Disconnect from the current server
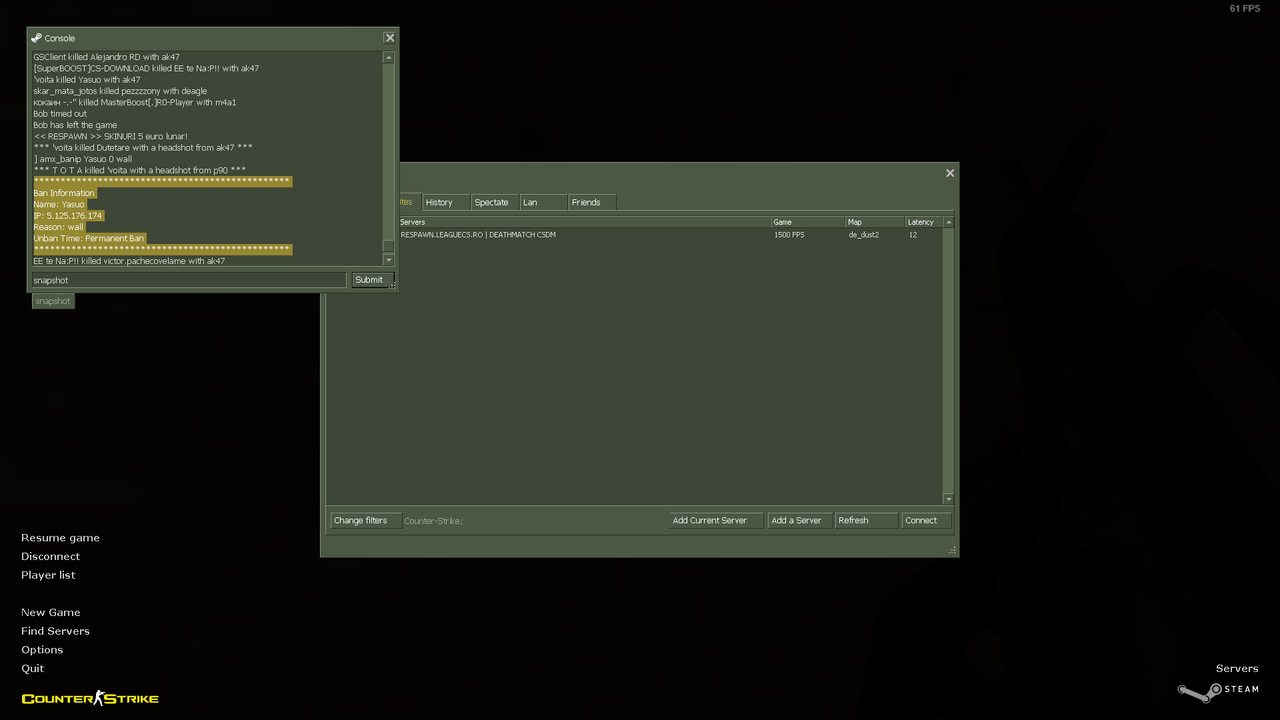Screen dimensions: 1280x720 [x=50, y=556]
